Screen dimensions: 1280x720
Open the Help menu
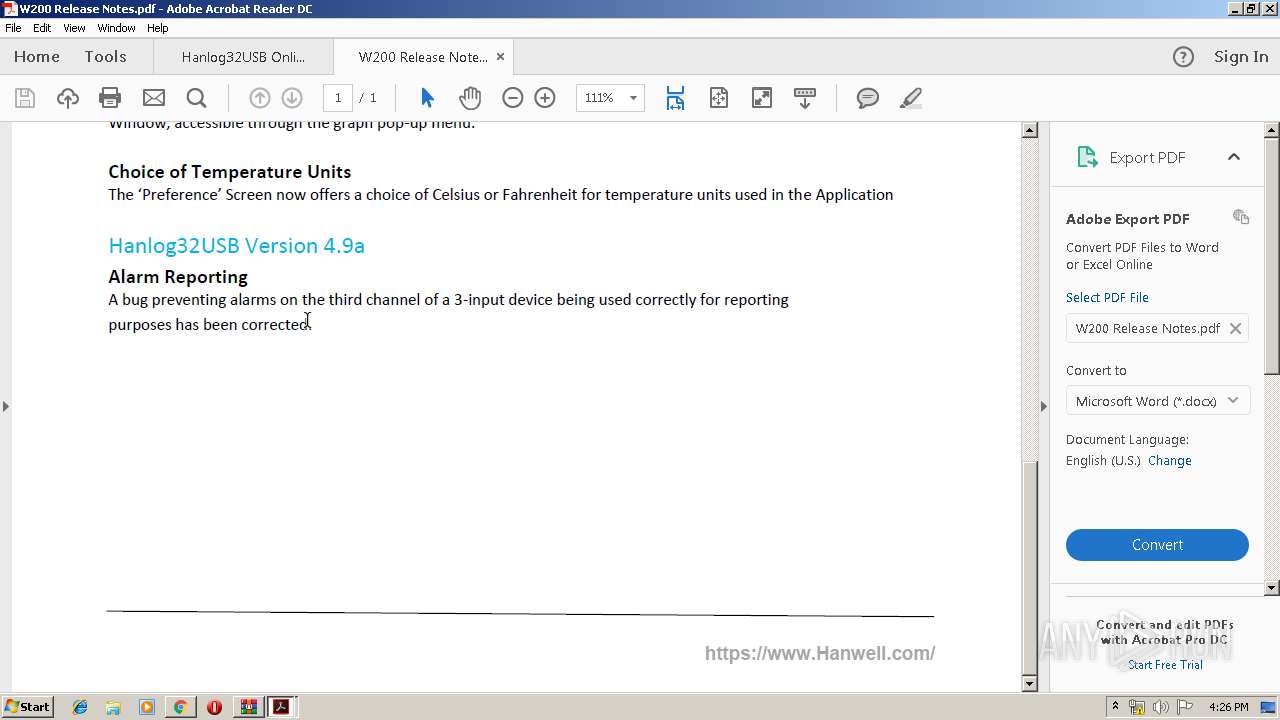pyautogui.click(x=158, y=28)
